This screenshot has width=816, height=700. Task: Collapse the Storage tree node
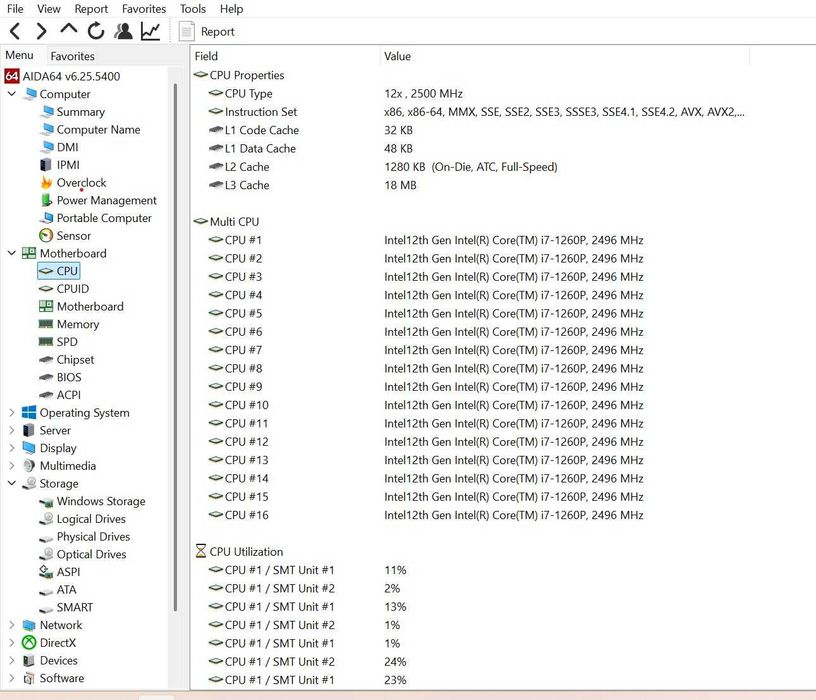[x=11, y=483]
